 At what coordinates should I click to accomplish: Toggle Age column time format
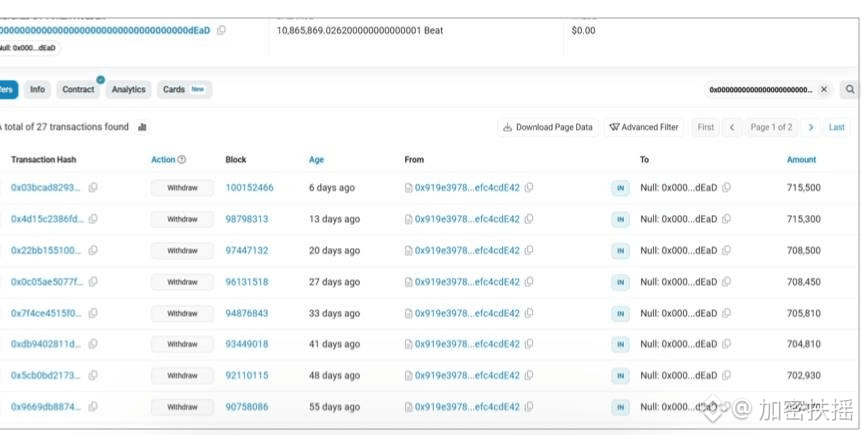pos(316,160)
